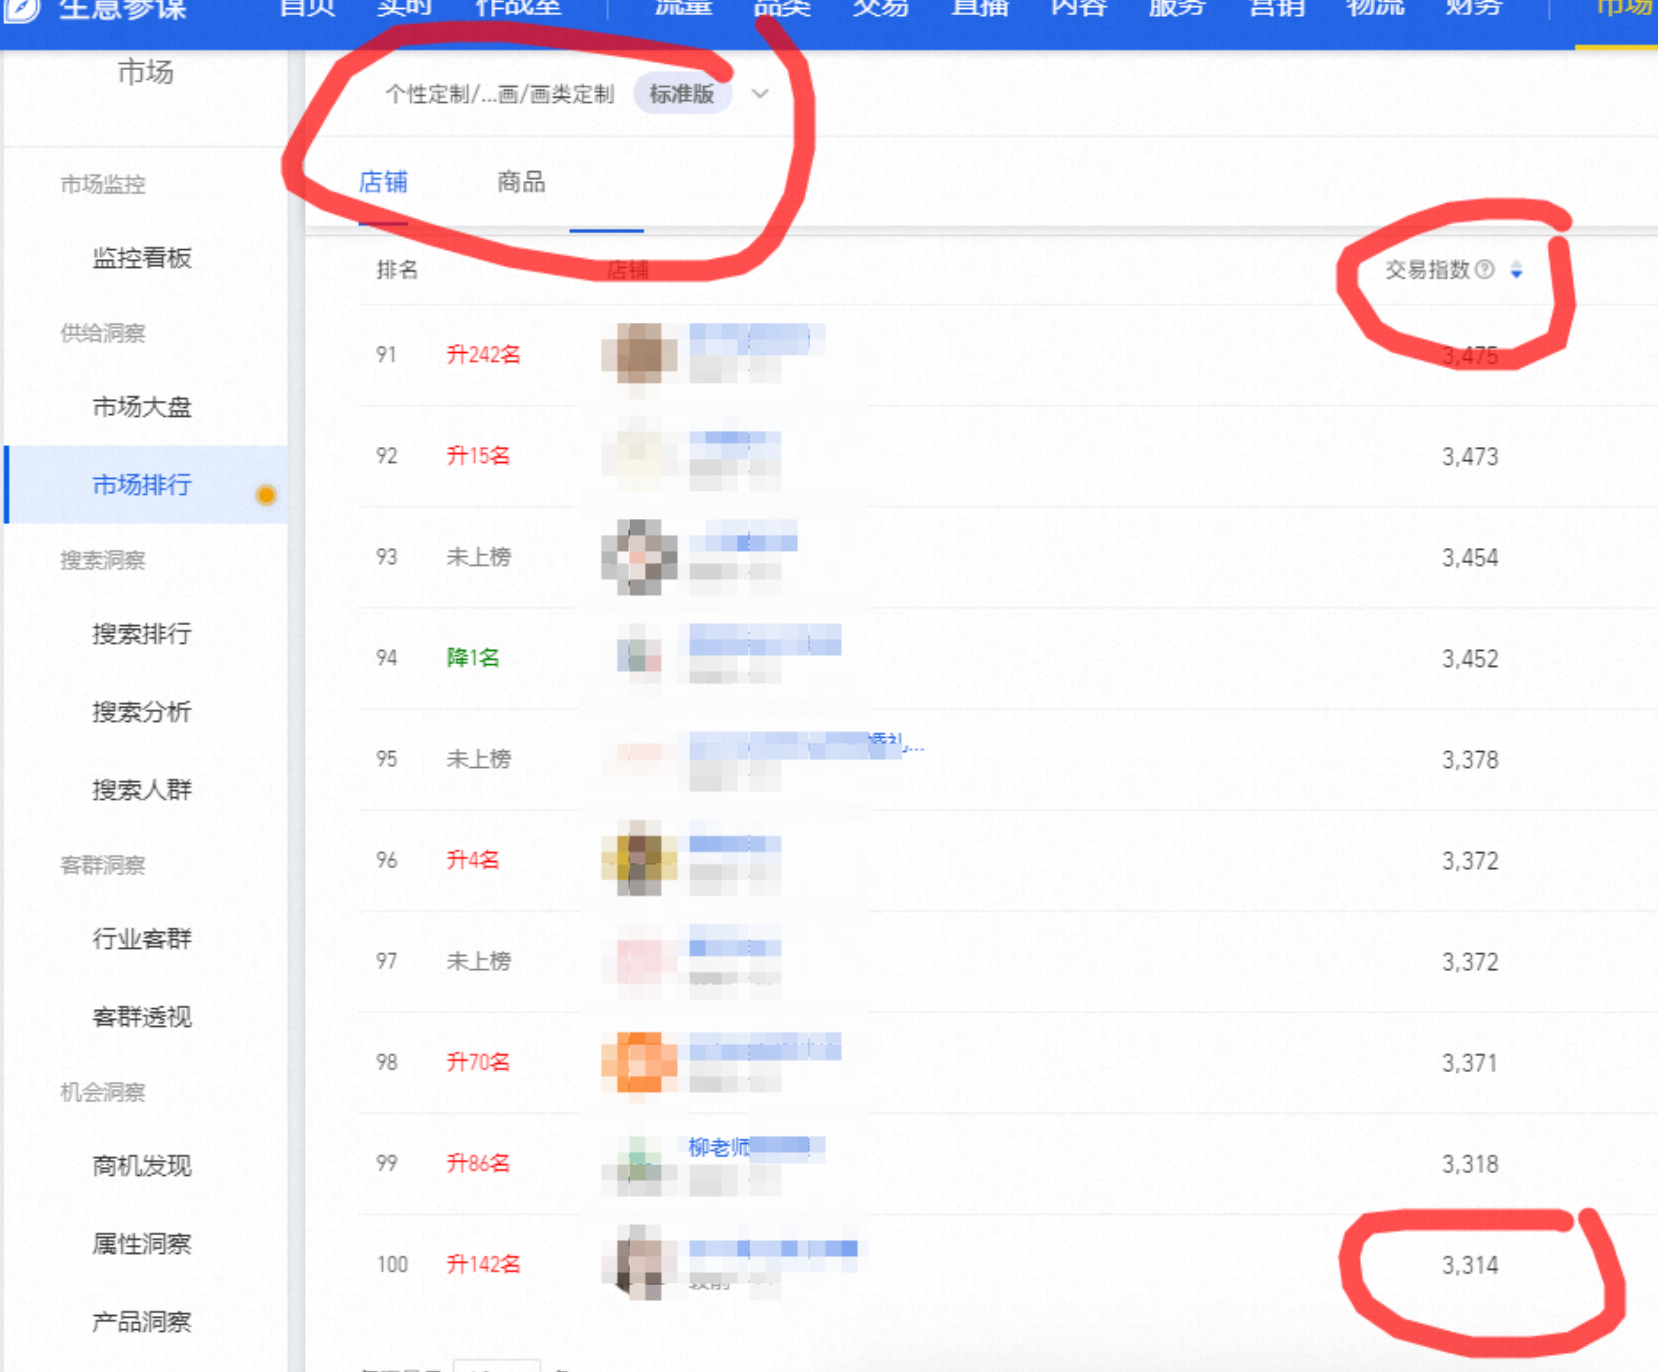Open 市场大盘 in the sidebar
This screenshot has height=1372, width=1658.
tap(142, 407)
